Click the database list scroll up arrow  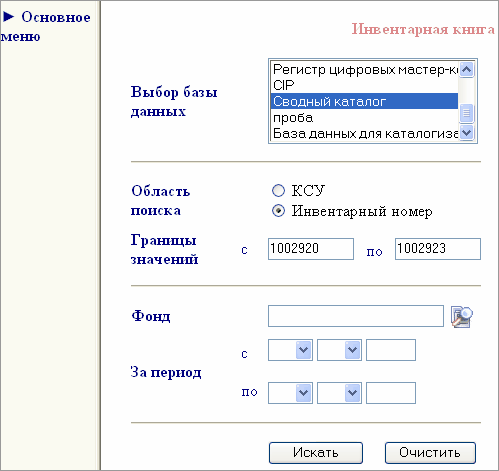[x=467, y=69]
